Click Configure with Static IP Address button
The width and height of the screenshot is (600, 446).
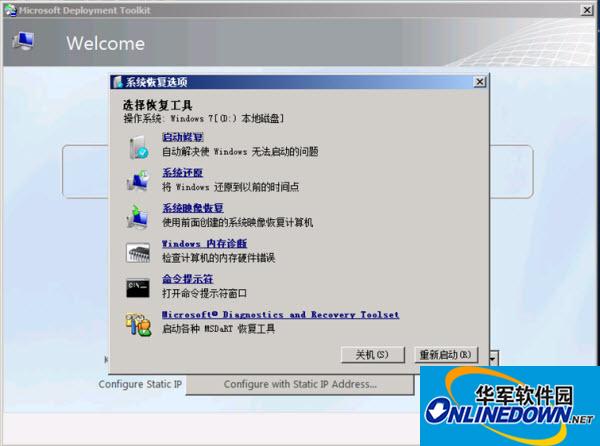click(x=300, y=384)
